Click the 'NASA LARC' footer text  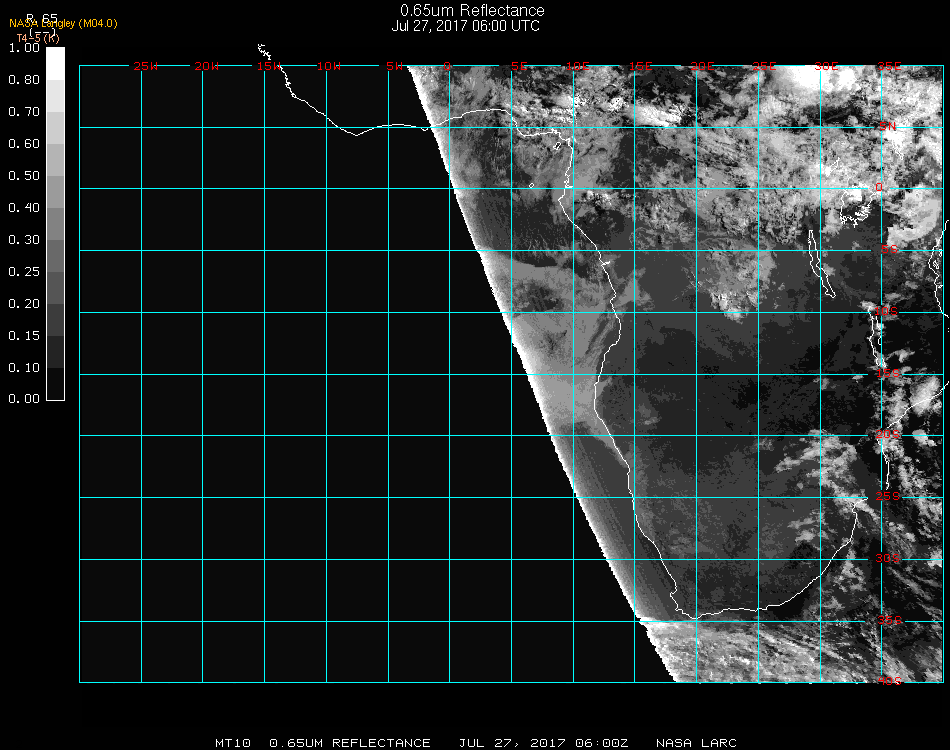coord(696,743)
